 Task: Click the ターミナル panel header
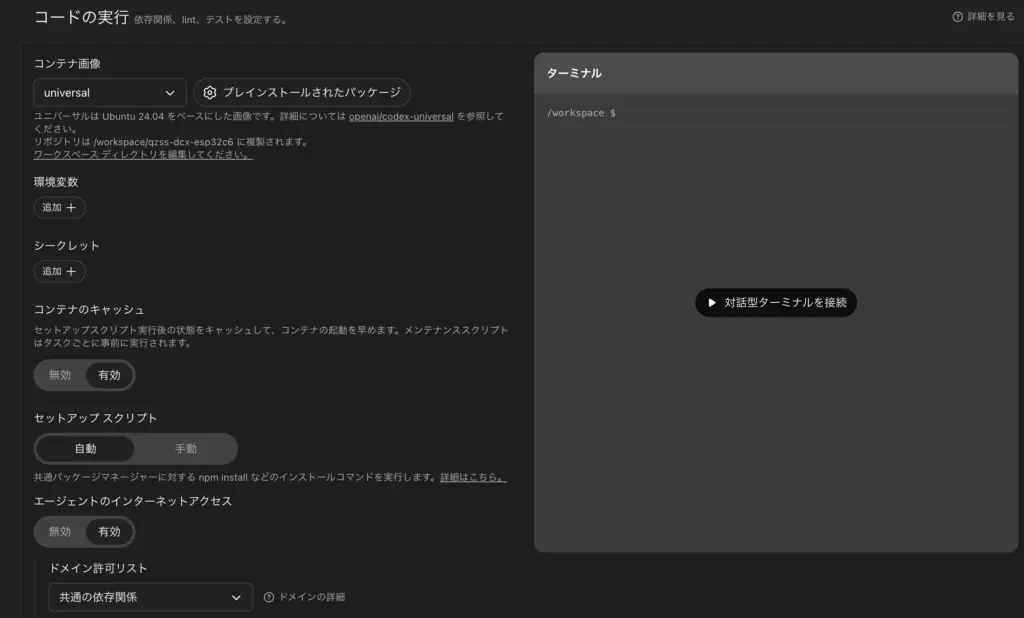[776, 73]
